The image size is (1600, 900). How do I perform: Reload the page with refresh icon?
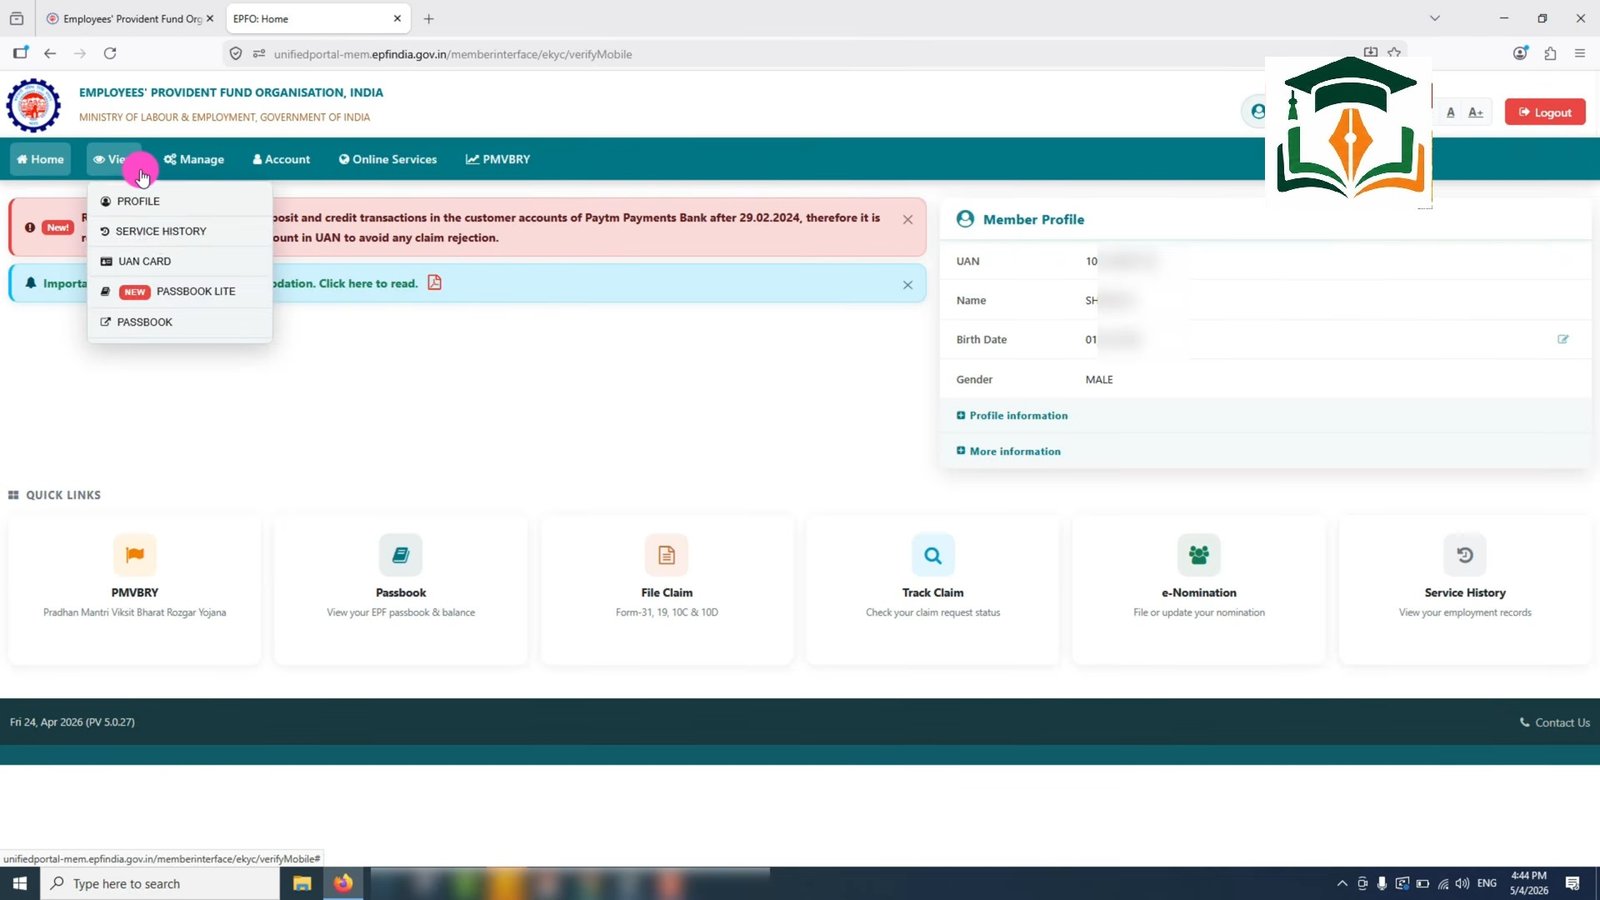(110, 53)
